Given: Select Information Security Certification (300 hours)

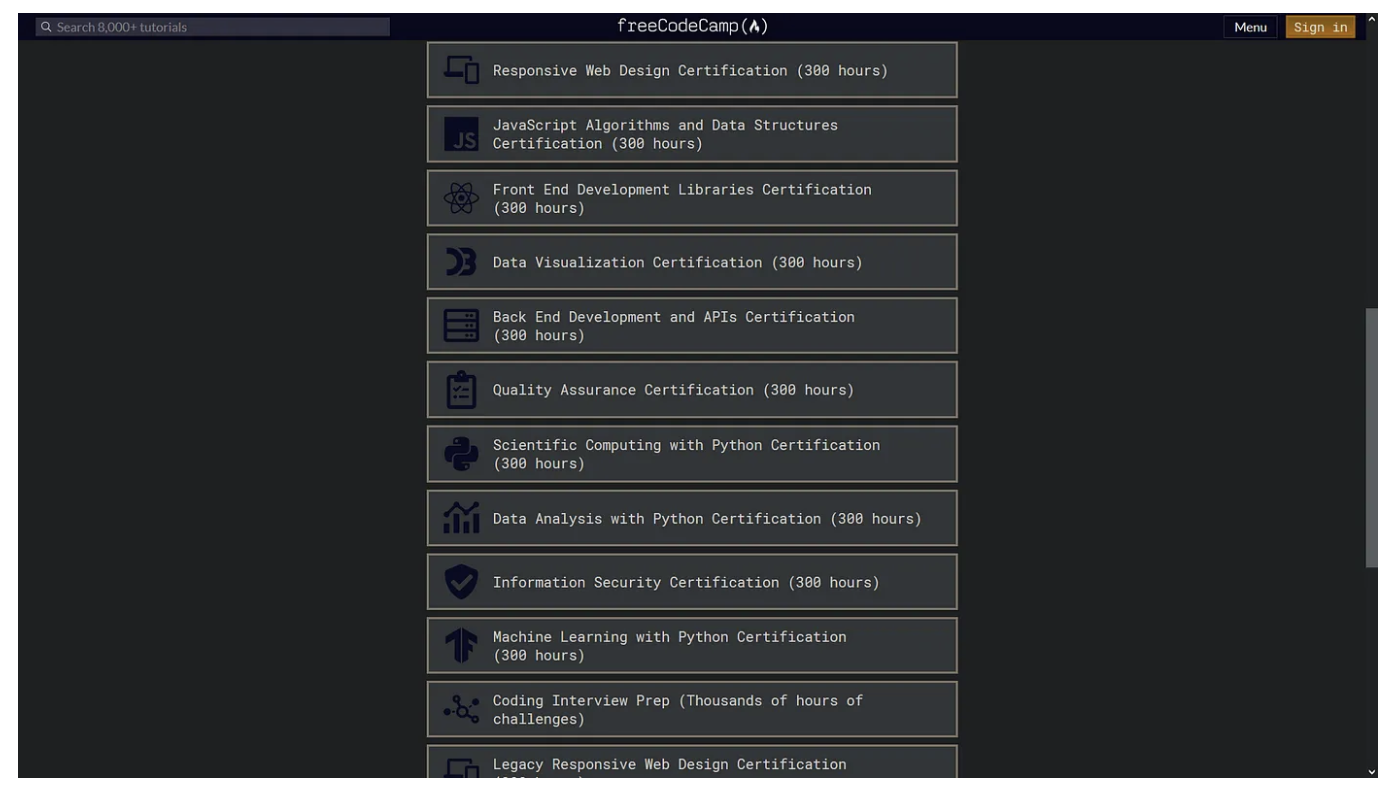Looking at the screenshot, I should [x=692, y=582].
